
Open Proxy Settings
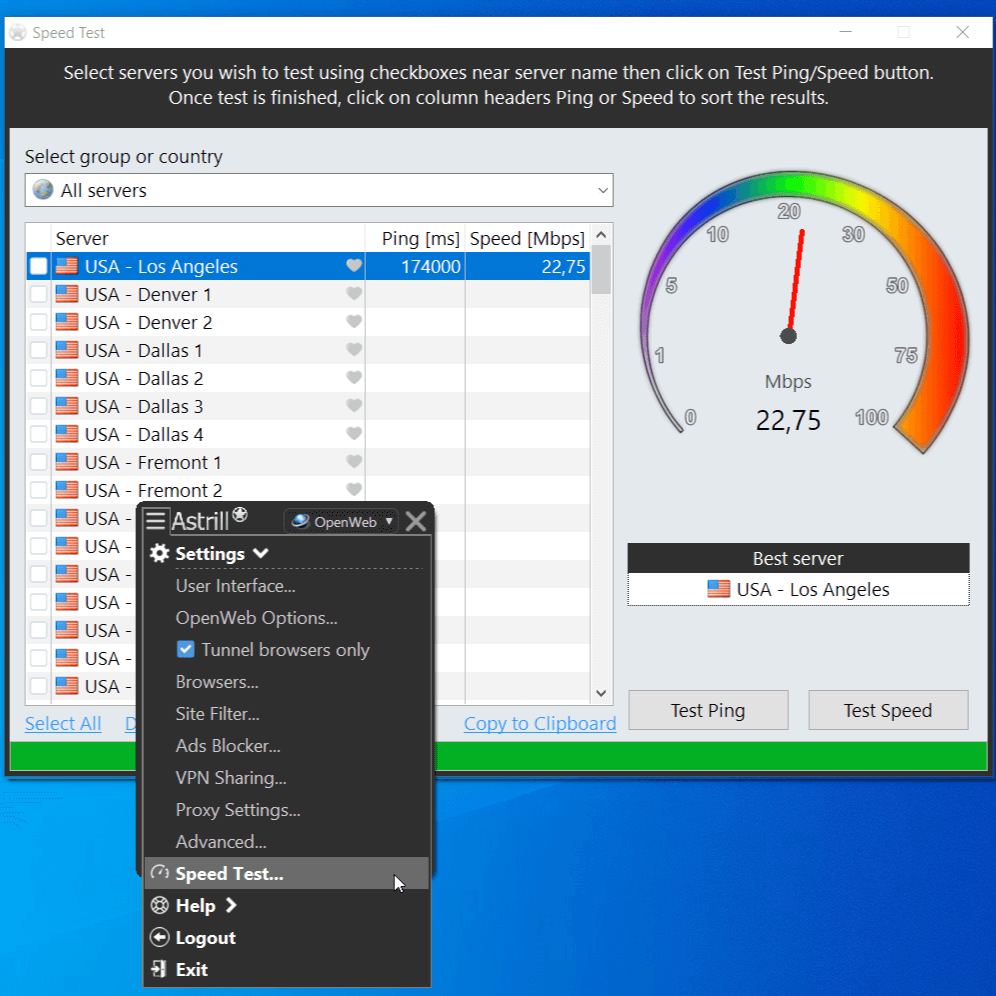(x=238, y=809)
